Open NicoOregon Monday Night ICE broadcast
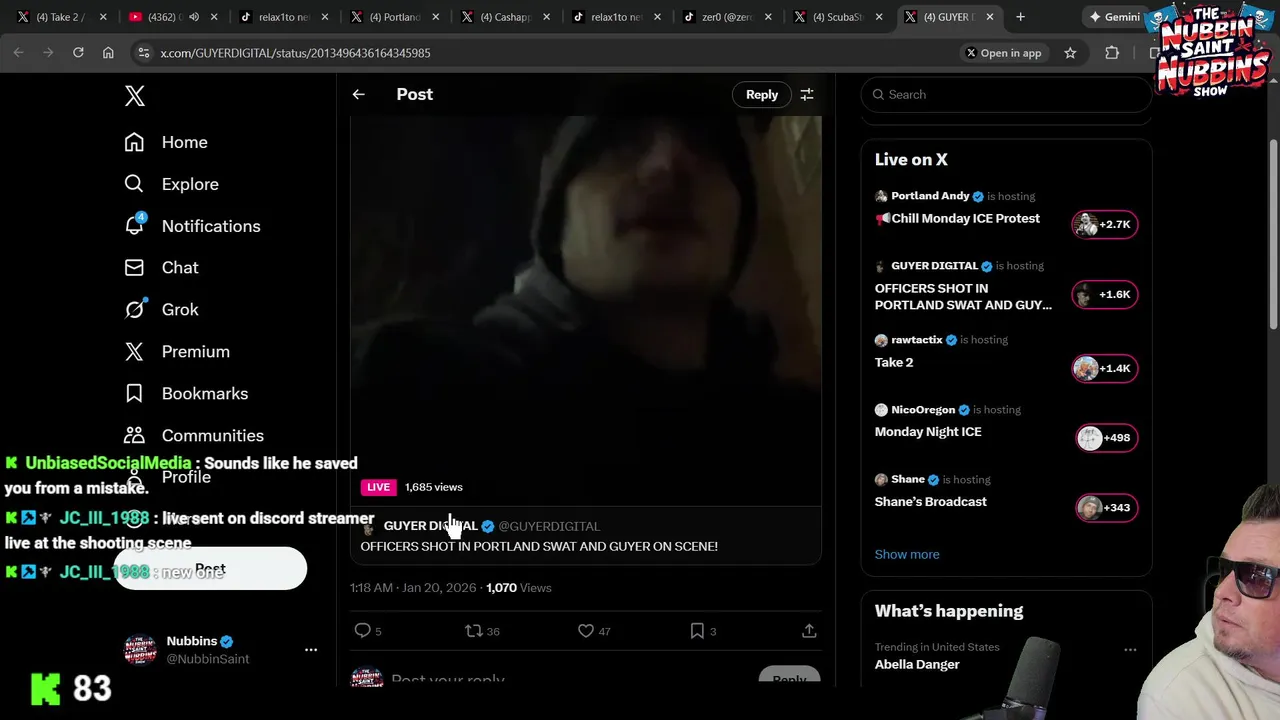The image size is (1280, 720). point(928,432)
